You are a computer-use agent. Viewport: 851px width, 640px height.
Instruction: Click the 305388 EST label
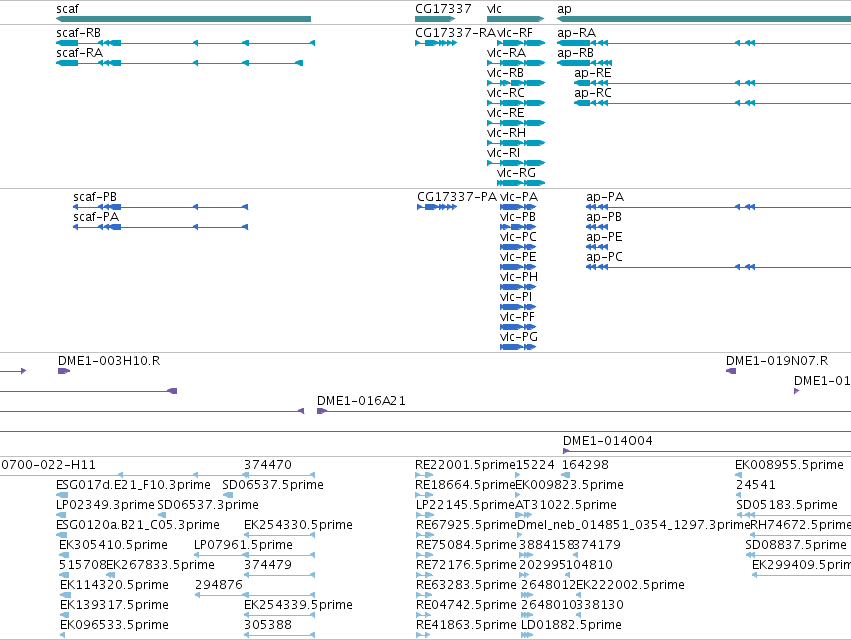[x=268, y=625]
